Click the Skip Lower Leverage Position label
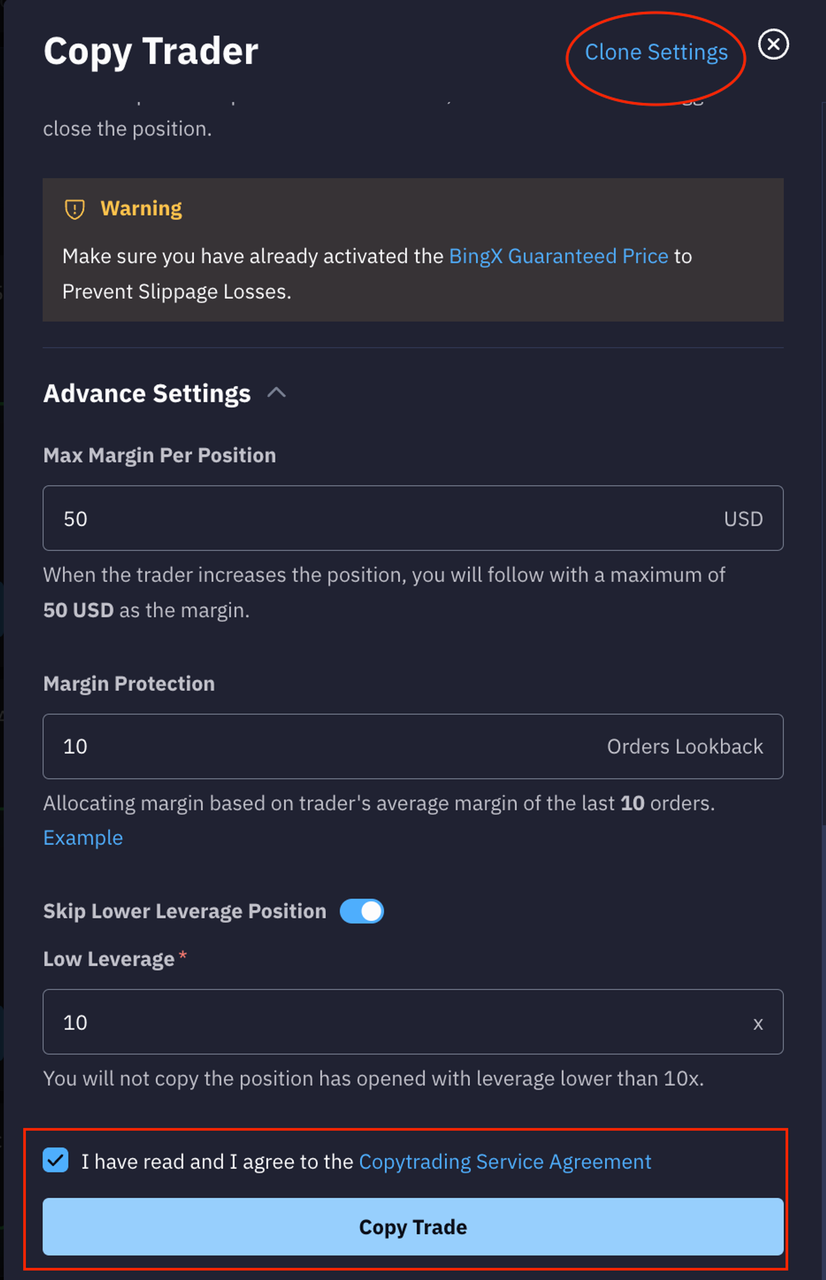This screenshot has width=826, height=1280. pos(185,911)
